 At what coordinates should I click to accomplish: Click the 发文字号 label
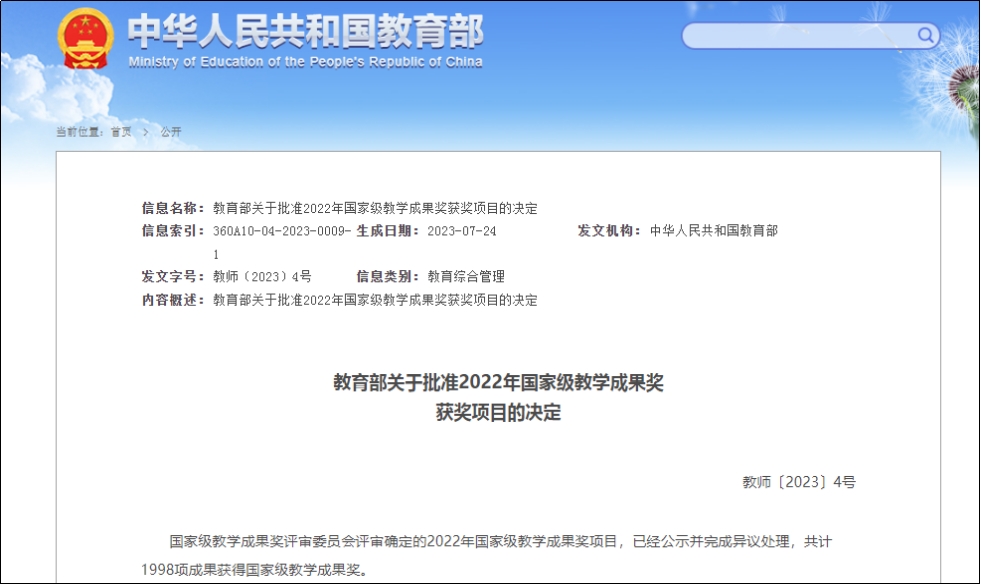coord(173,277)
